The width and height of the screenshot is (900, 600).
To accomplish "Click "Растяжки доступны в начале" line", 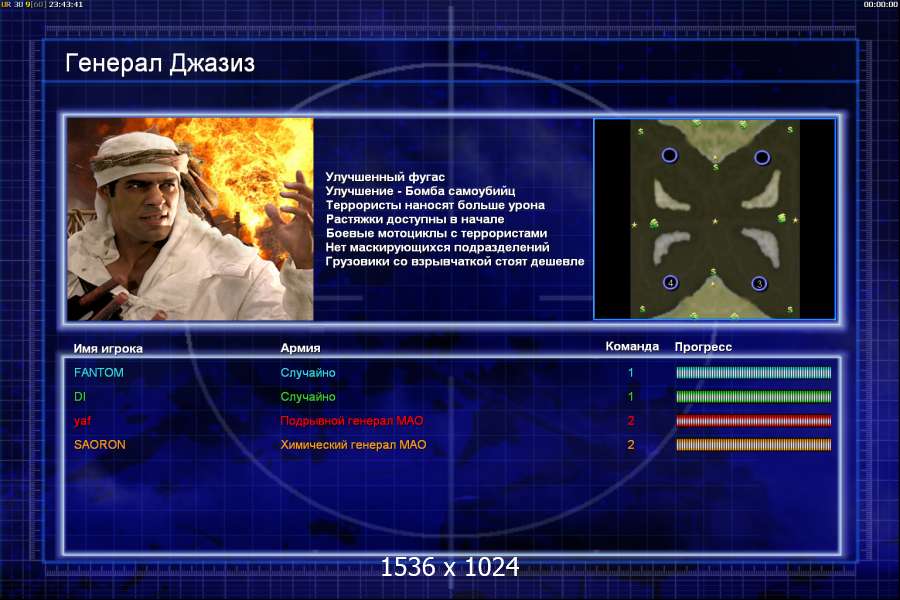I will (415, 219).
